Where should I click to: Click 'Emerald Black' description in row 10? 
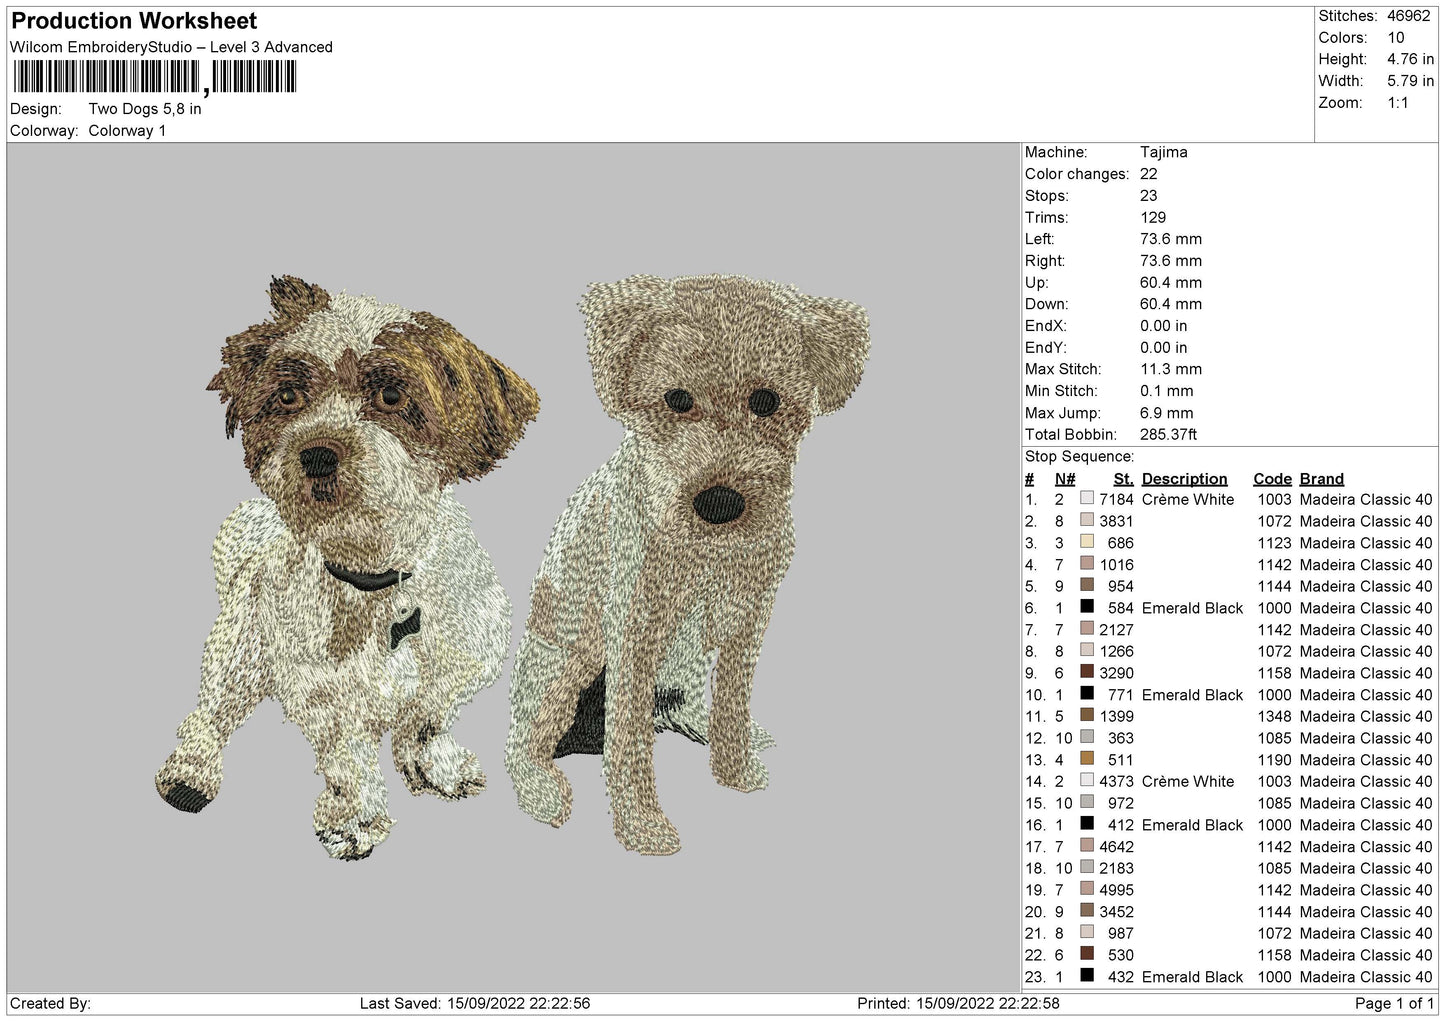pyautogui.click(x=1192, y=694)
